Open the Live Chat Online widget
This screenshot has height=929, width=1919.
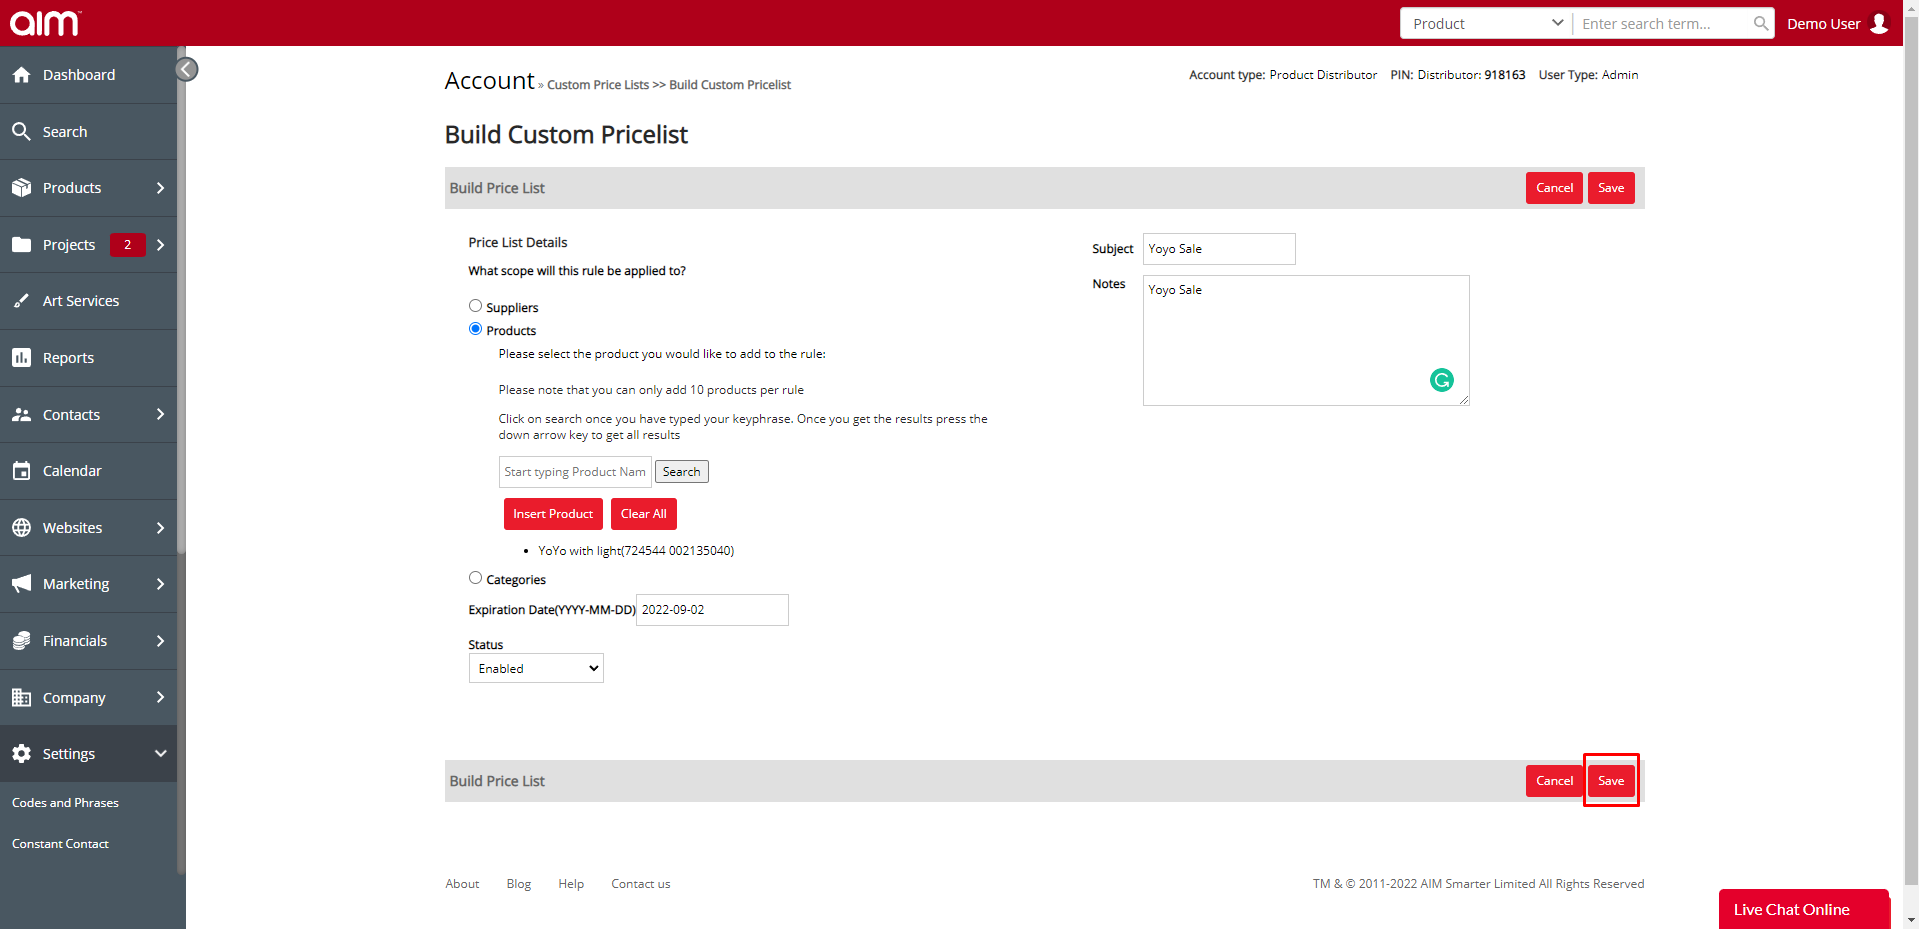[1804, 909]
